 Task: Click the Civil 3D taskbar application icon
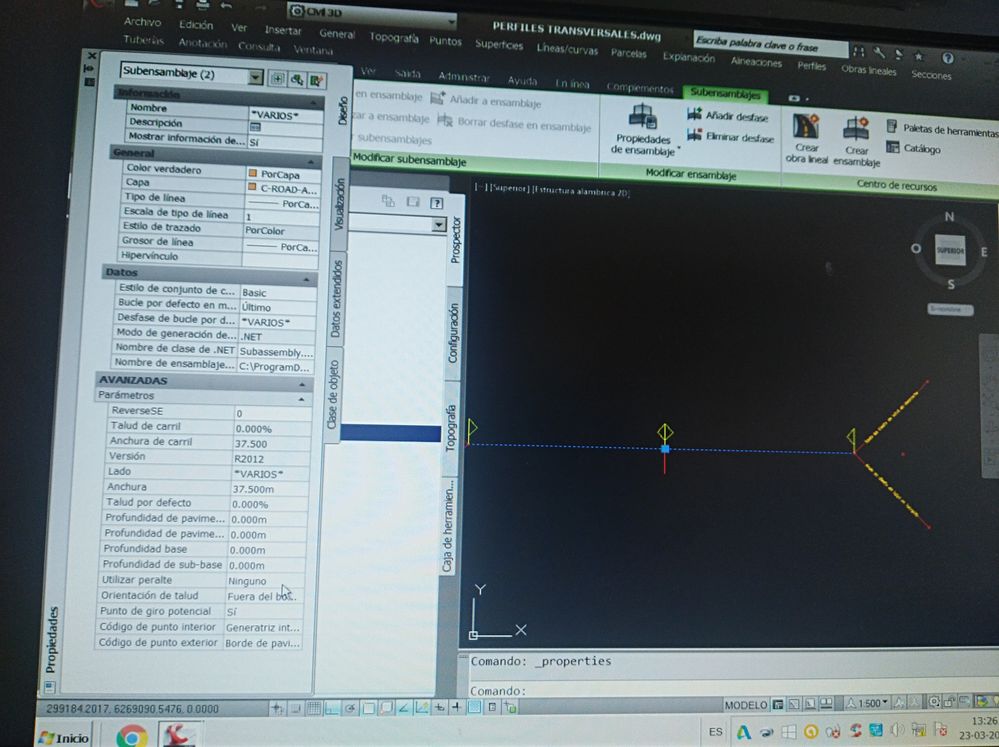click(178, 735)
